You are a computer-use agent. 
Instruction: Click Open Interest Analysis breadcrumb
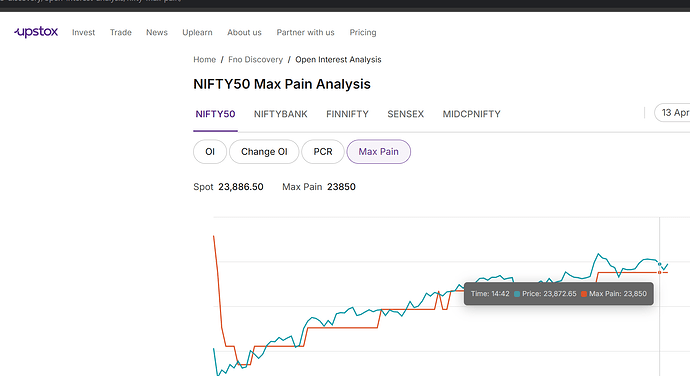point(338,59)
